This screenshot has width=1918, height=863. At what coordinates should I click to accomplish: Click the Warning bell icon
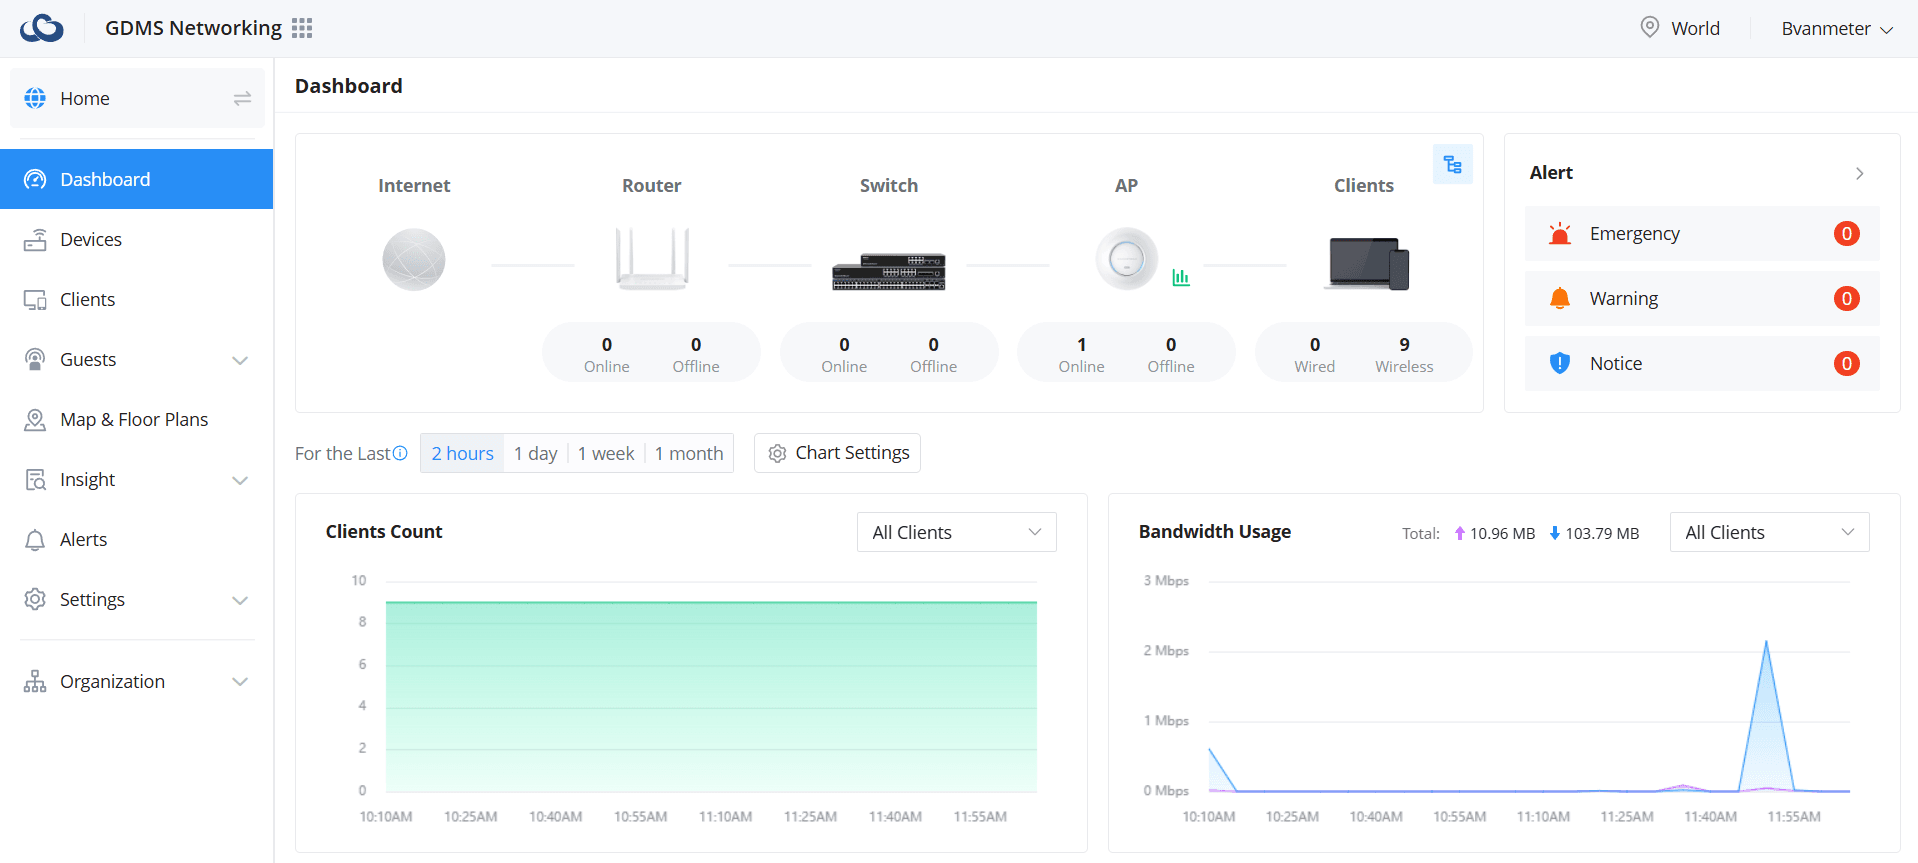click(x=1560, y=299)
